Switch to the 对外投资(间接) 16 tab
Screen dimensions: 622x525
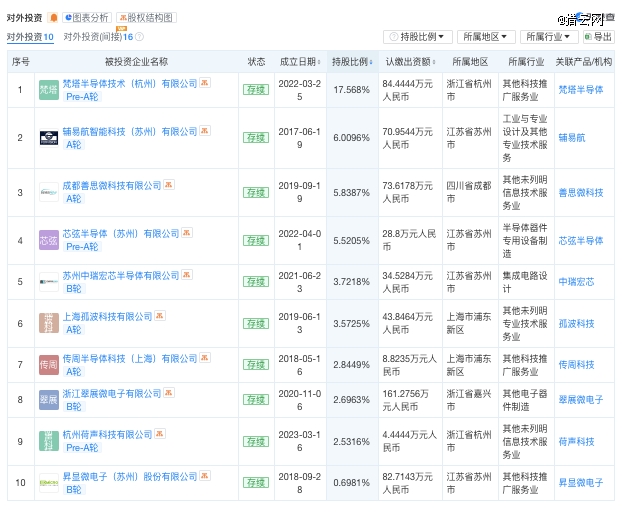[x=98, y=37]
